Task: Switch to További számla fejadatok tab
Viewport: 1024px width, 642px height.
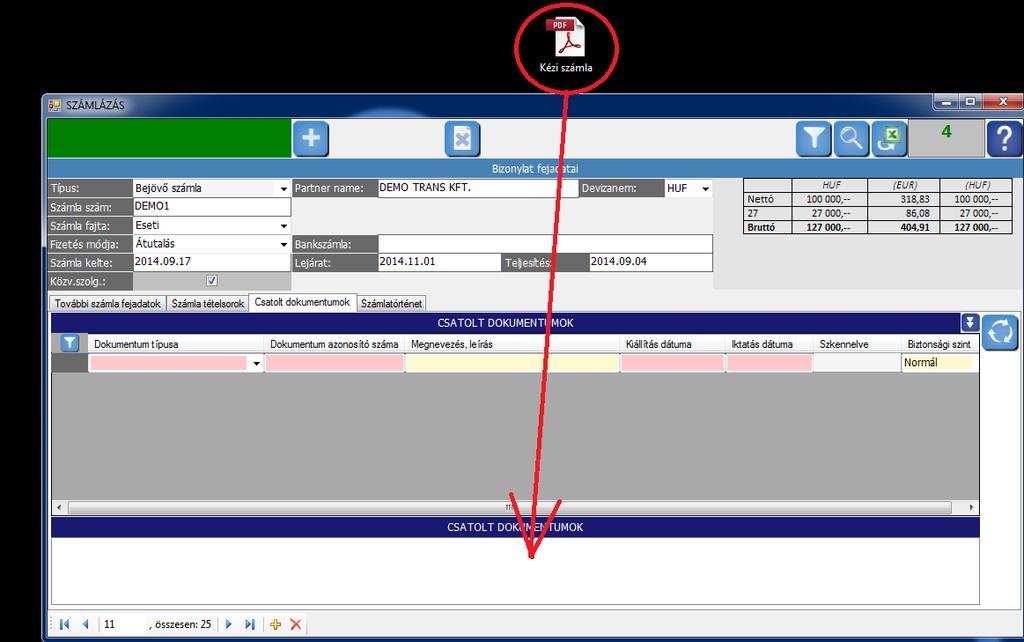Action: pyautogui.click(x=108, y=304)
